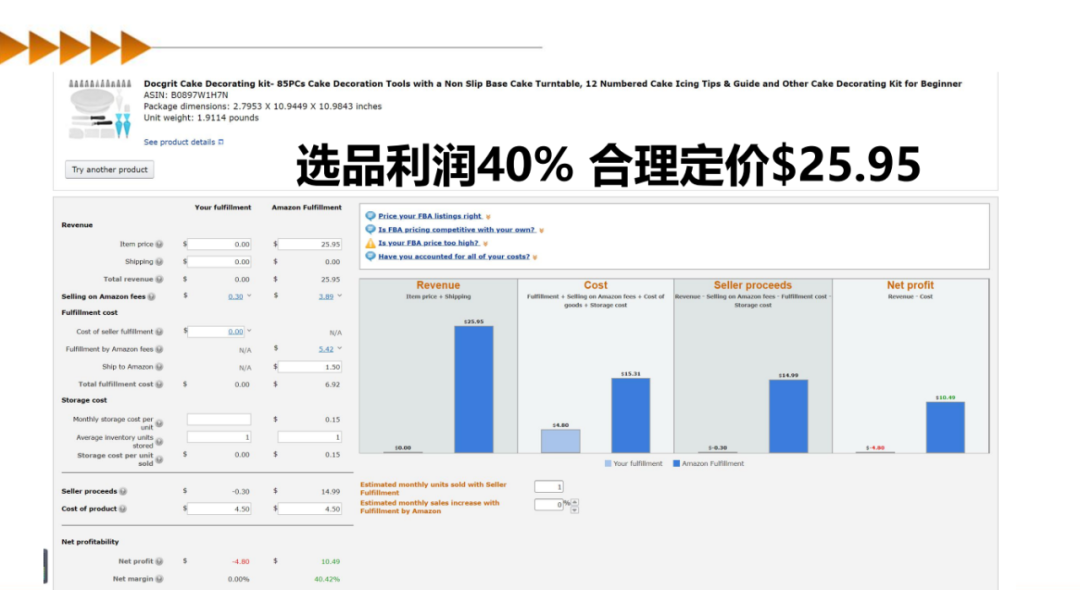This screenshot has width=1080, height=590.
Task: Click help icon for Average inventory units stored
Action: pos(159,441)
